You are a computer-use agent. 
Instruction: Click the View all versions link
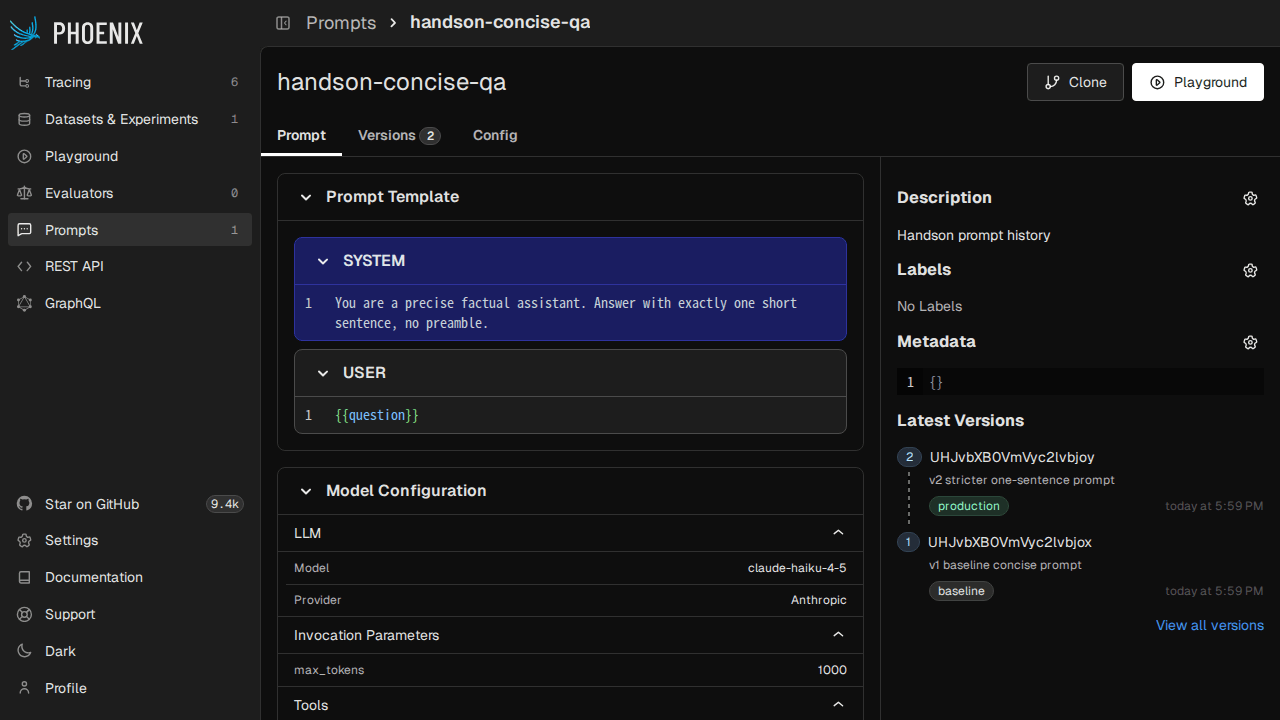coord(1209,625)
